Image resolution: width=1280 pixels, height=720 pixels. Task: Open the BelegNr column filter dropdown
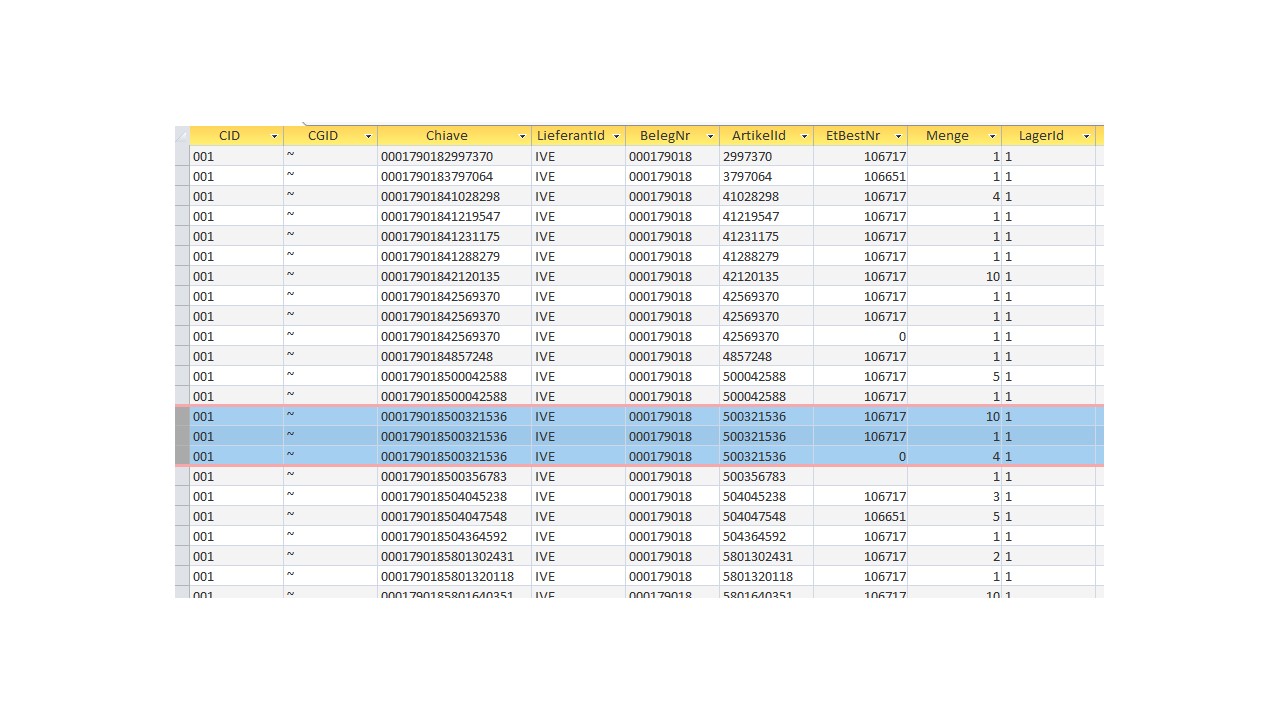(710, 136)
